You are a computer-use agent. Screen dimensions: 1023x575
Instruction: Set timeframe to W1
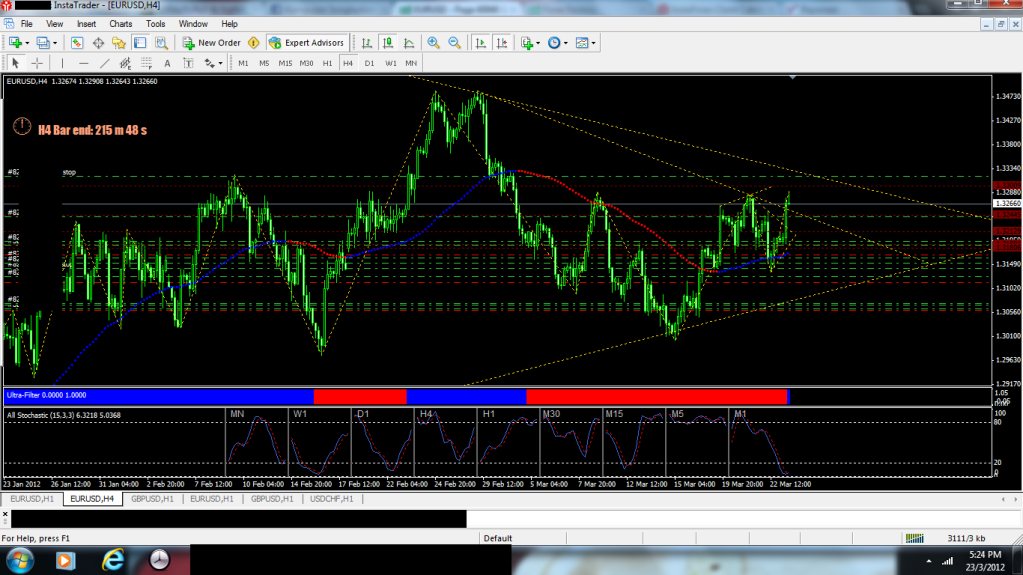pyautogui.click(x=390, y=63)
